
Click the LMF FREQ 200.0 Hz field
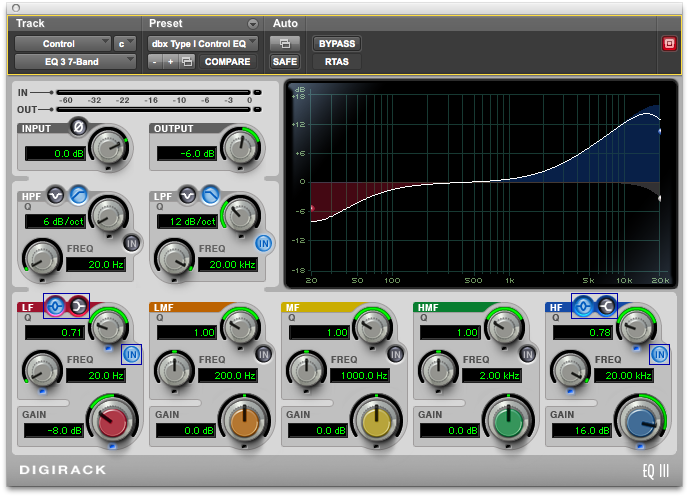pyautogui.click(x=228, y=376)
